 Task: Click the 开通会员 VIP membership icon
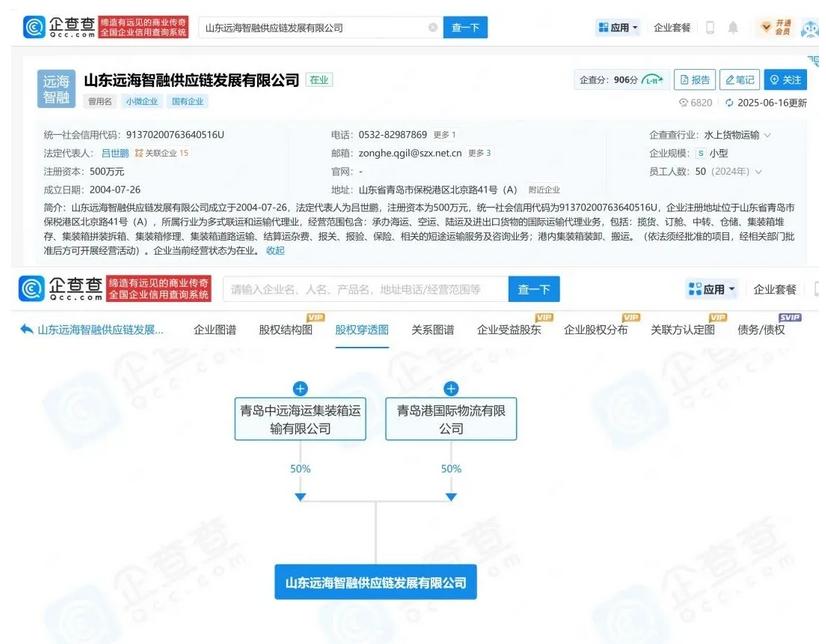[x=776, y=27]
